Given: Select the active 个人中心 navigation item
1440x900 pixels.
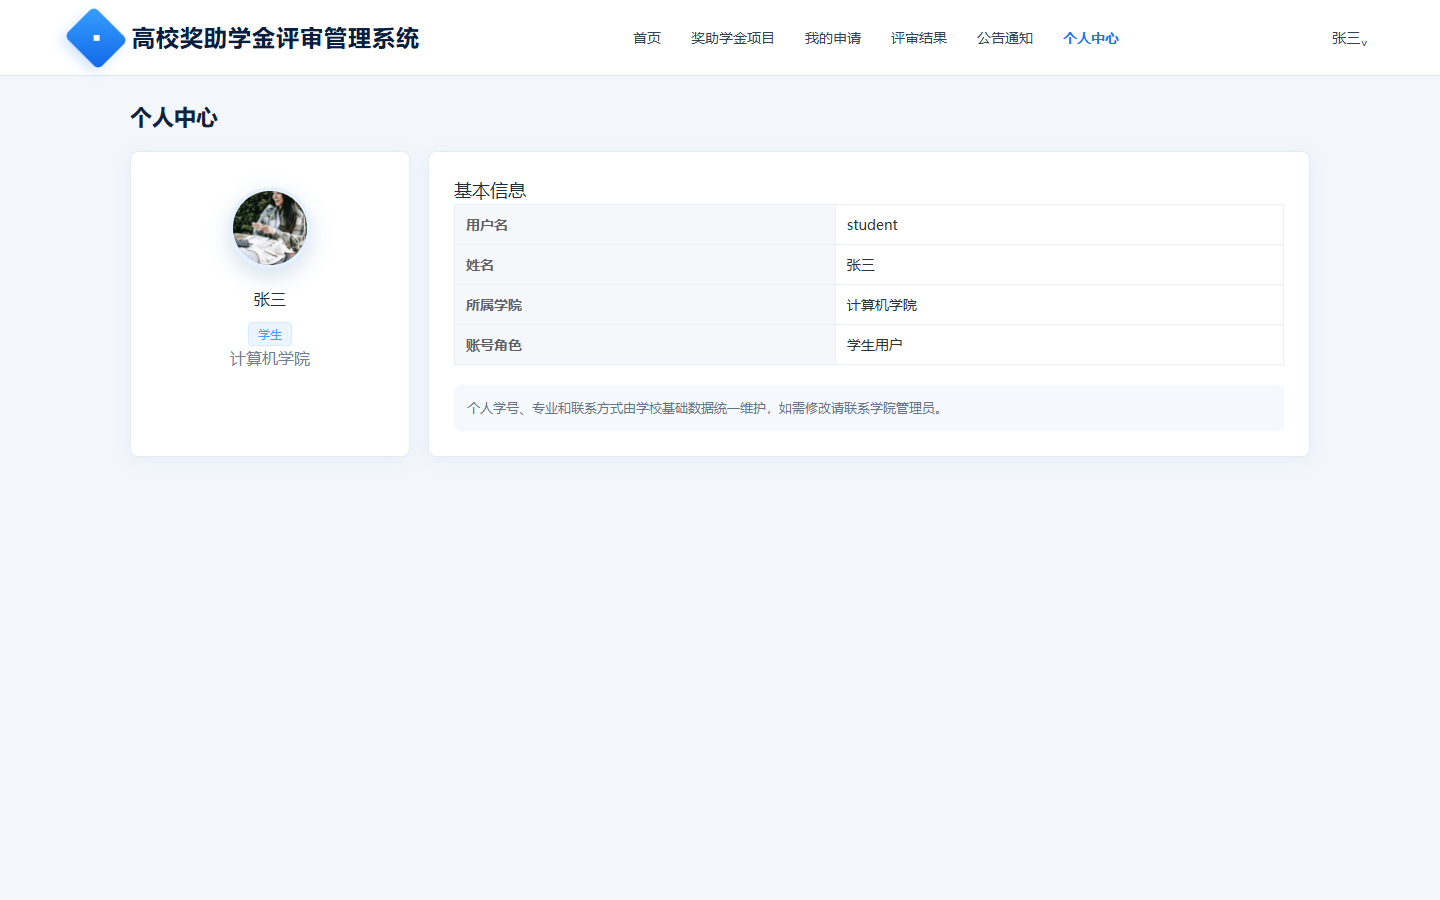Looking at the screenshot, I should 1091,38.
